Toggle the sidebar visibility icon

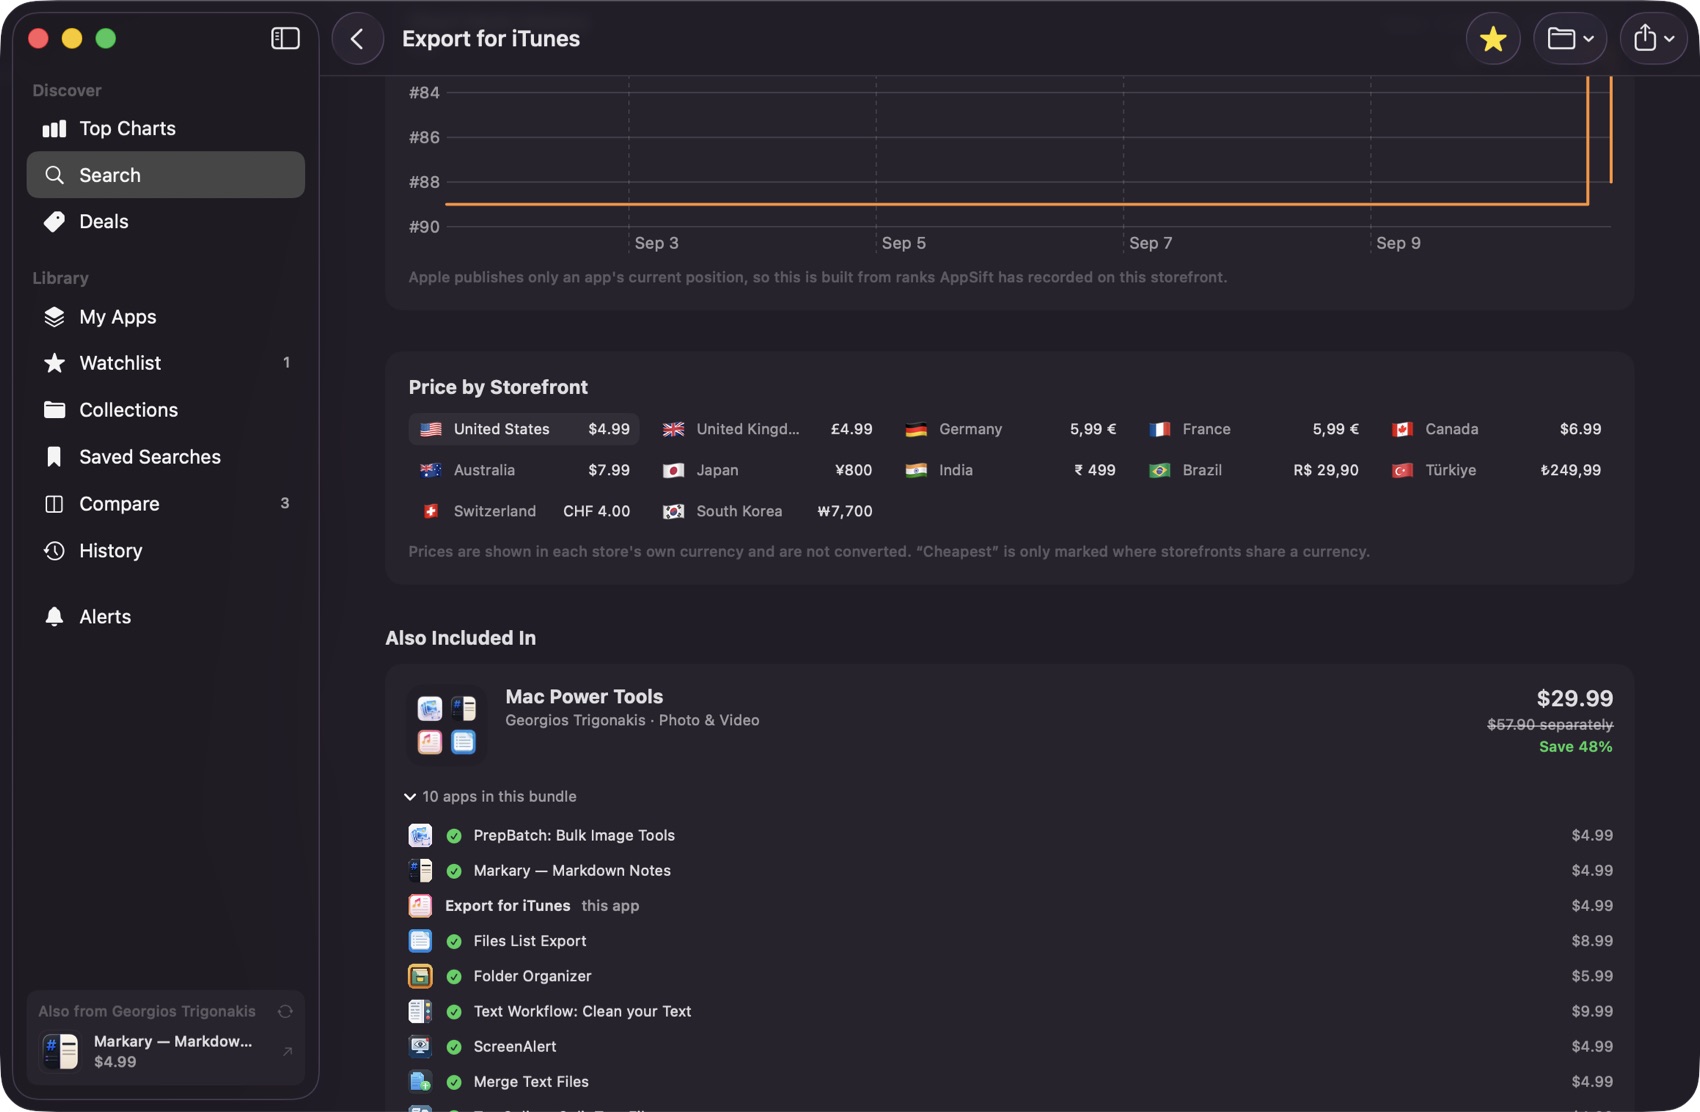pyautogui.click(x=285, y=38)
